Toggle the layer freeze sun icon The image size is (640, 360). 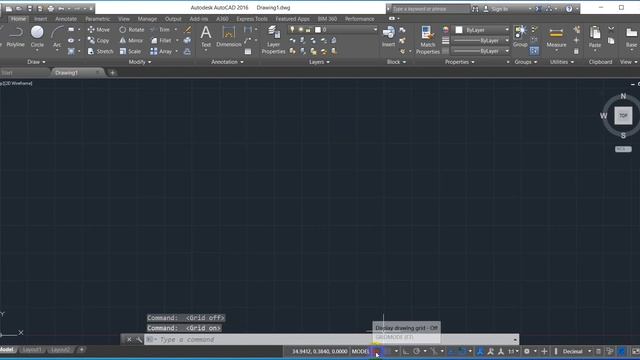(301, 29)
